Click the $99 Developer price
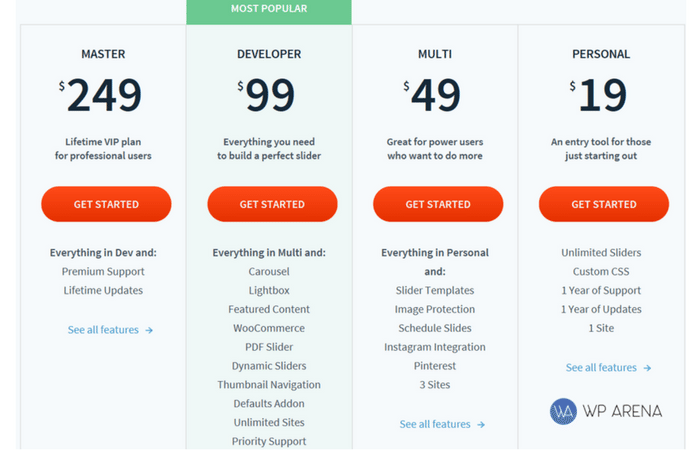This screenshot has height=450, width=700. click(x=267, y=95)
